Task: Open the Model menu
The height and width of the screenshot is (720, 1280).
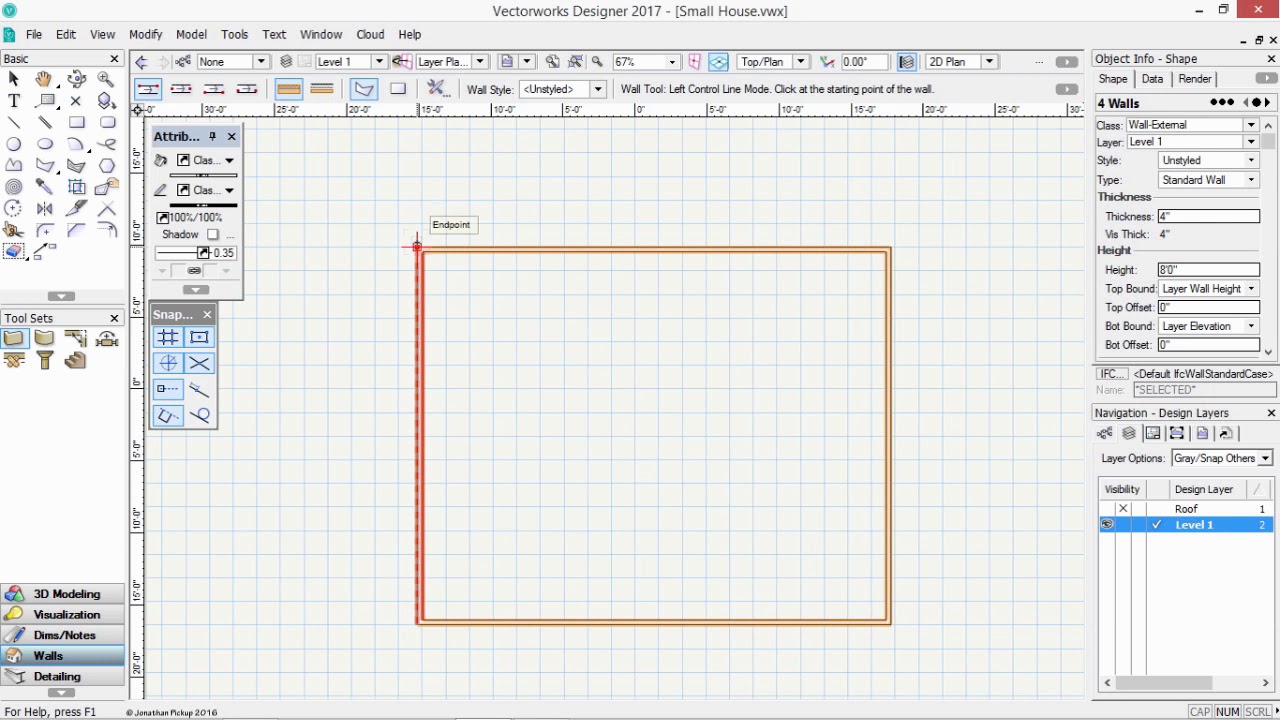Action: (191, 34)
